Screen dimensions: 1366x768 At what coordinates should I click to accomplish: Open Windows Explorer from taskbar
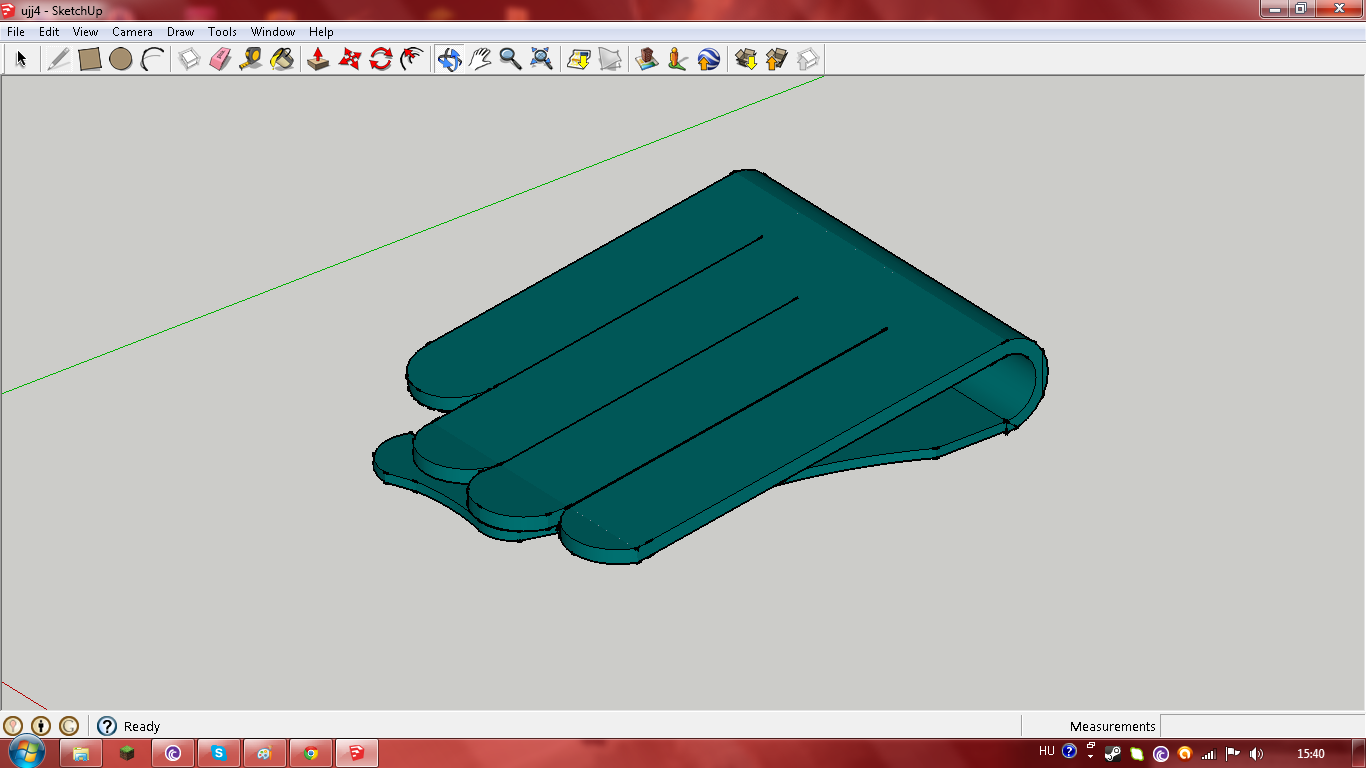click(x=81, y=753)
